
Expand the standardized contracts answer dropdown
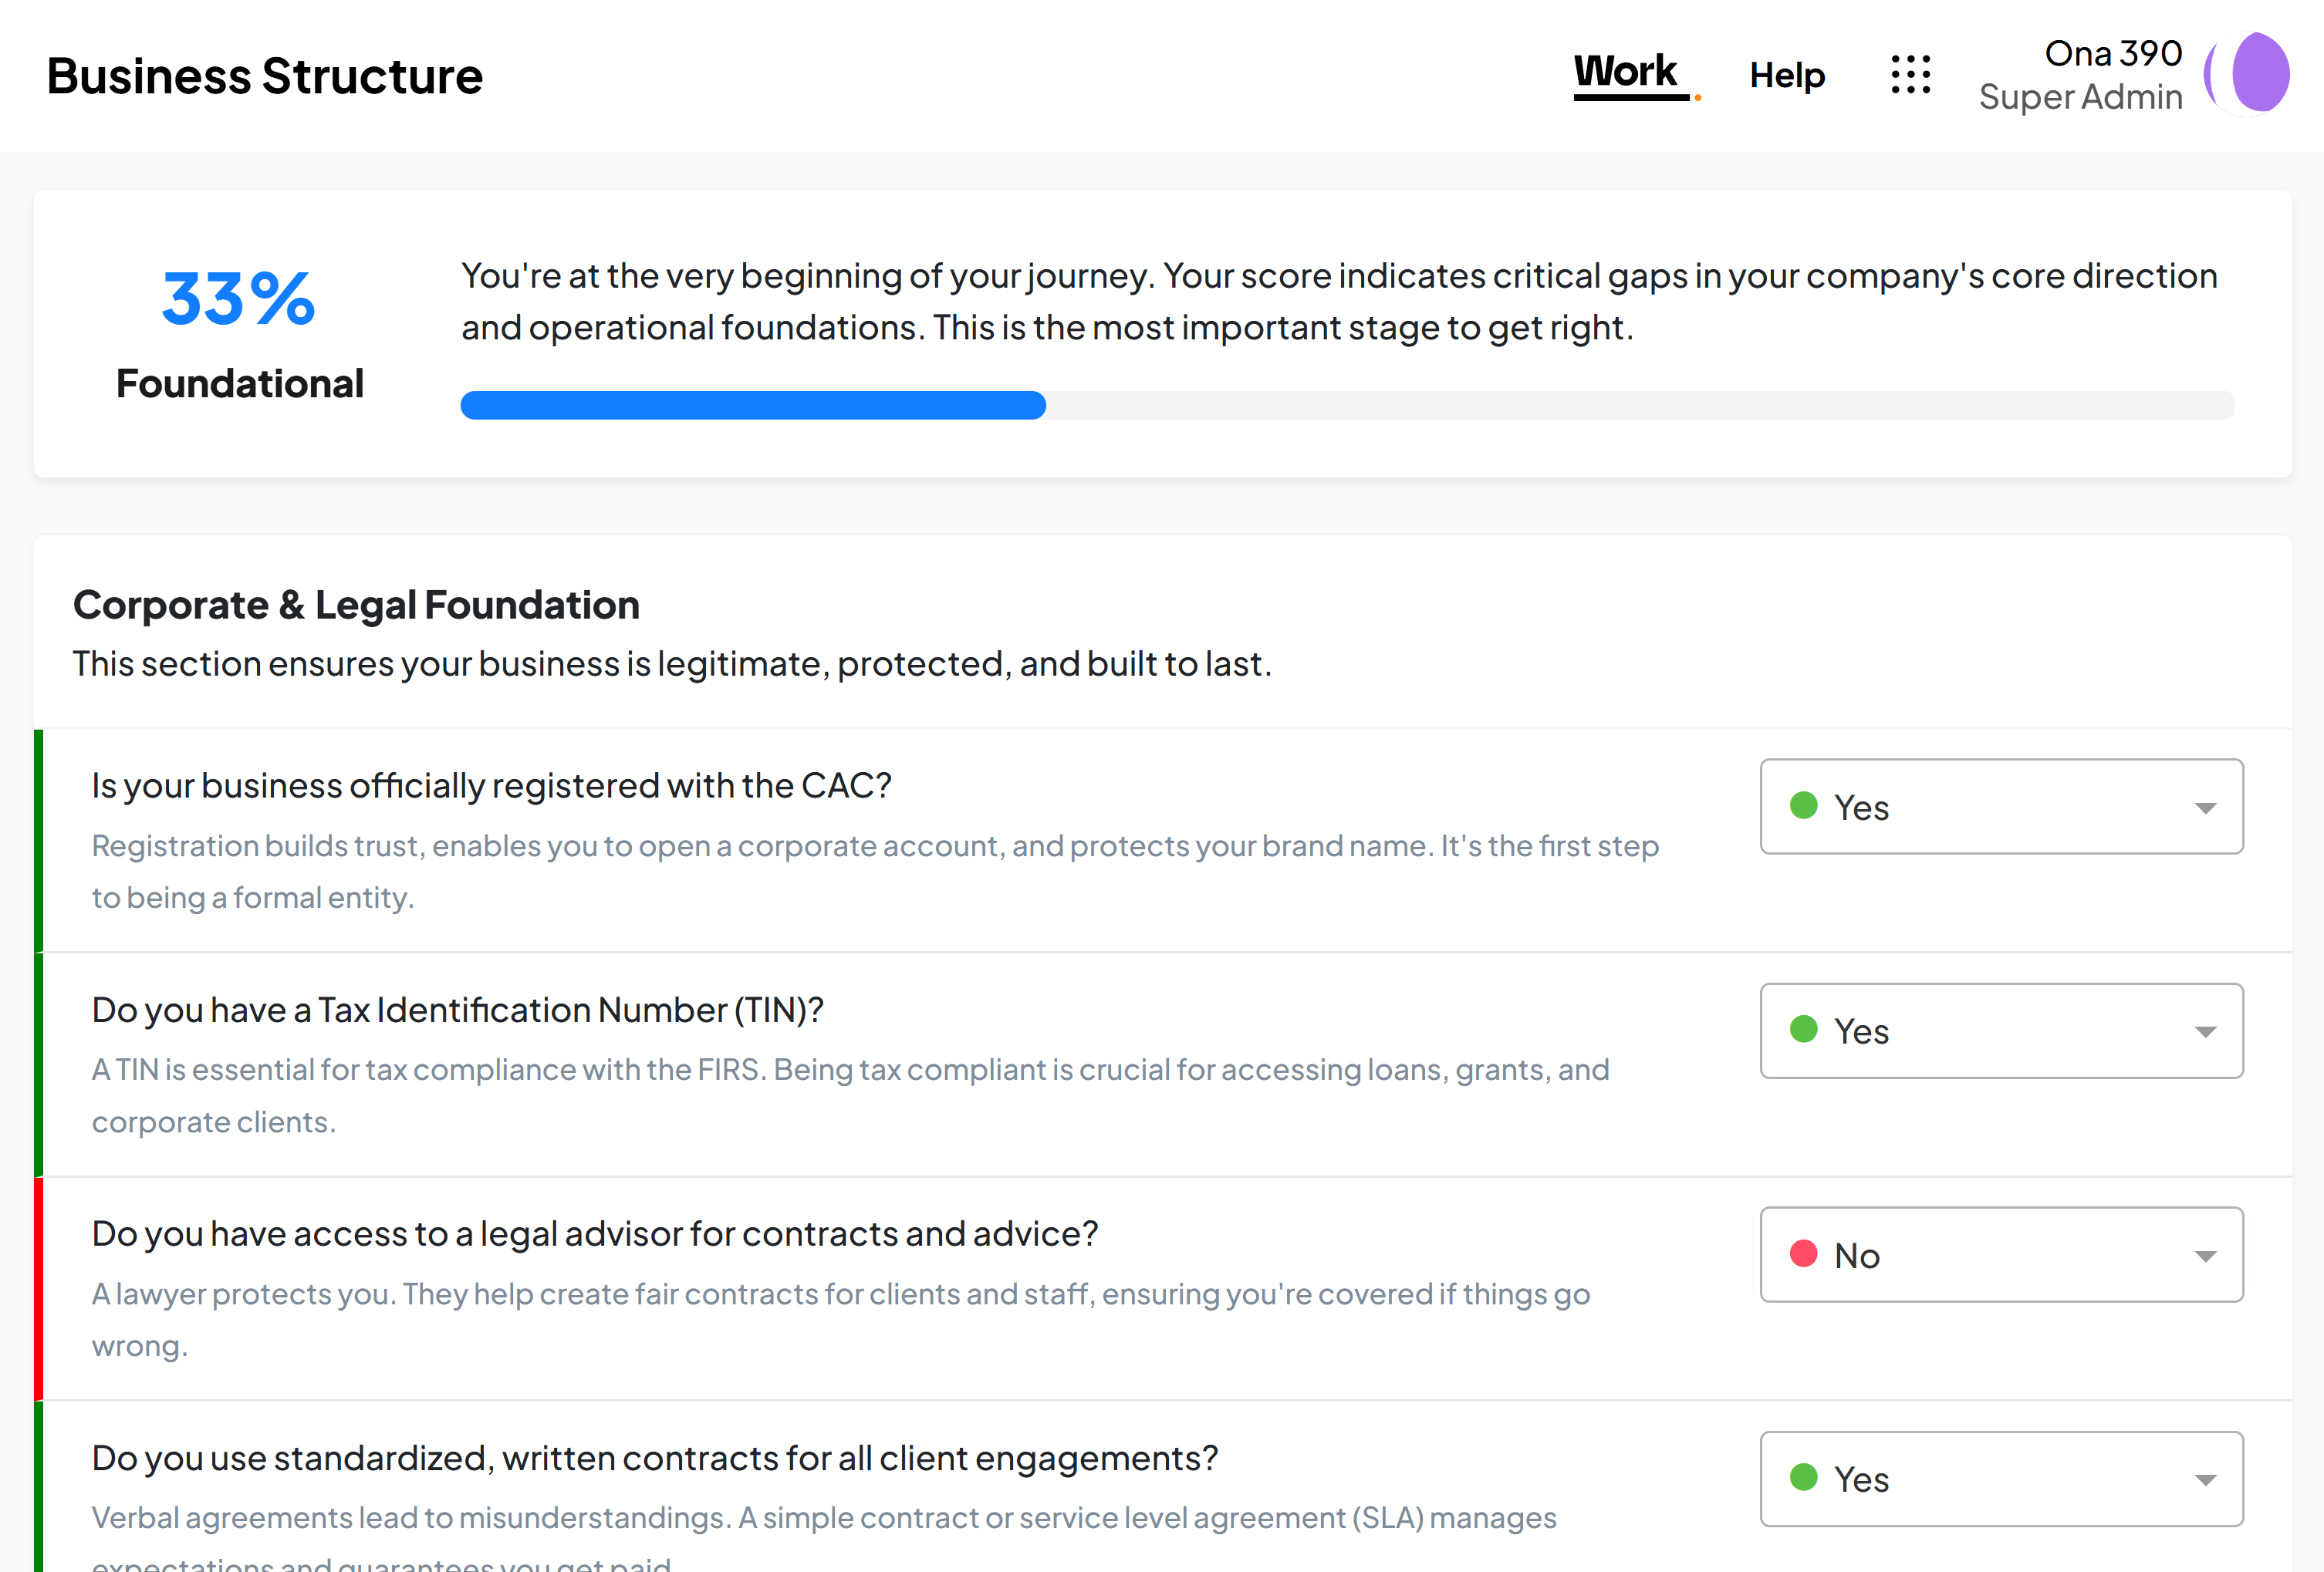tap(2000, 1479)
